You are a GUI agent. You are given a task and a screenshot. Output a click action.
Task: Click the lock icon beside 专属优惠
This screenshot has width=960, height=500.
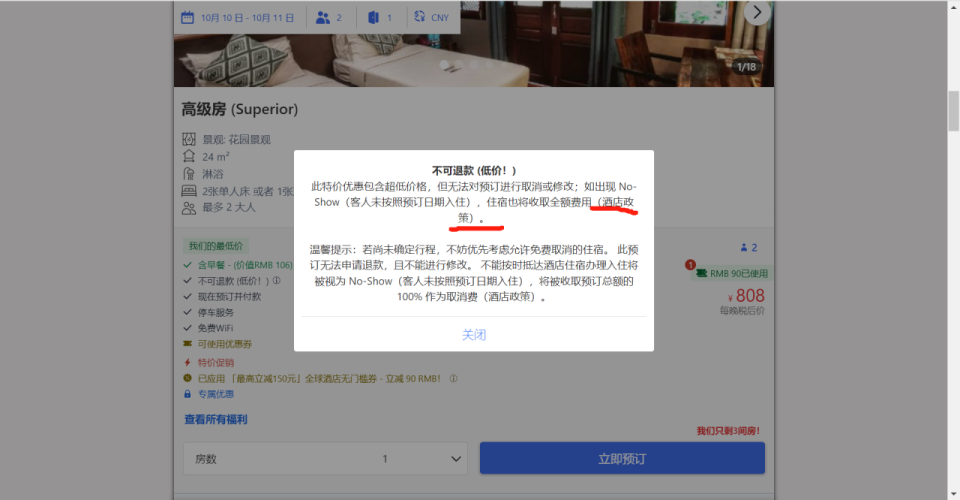coord(187,394)
